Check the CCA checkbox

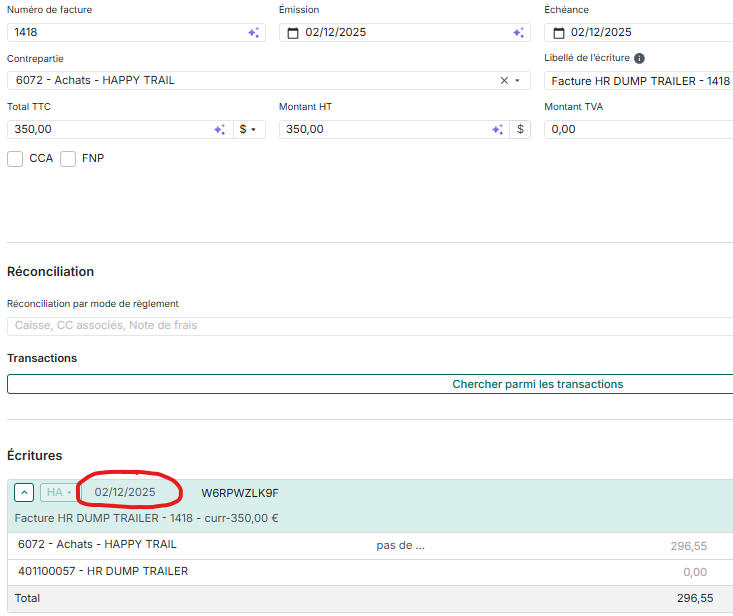[x=15, y=159]
